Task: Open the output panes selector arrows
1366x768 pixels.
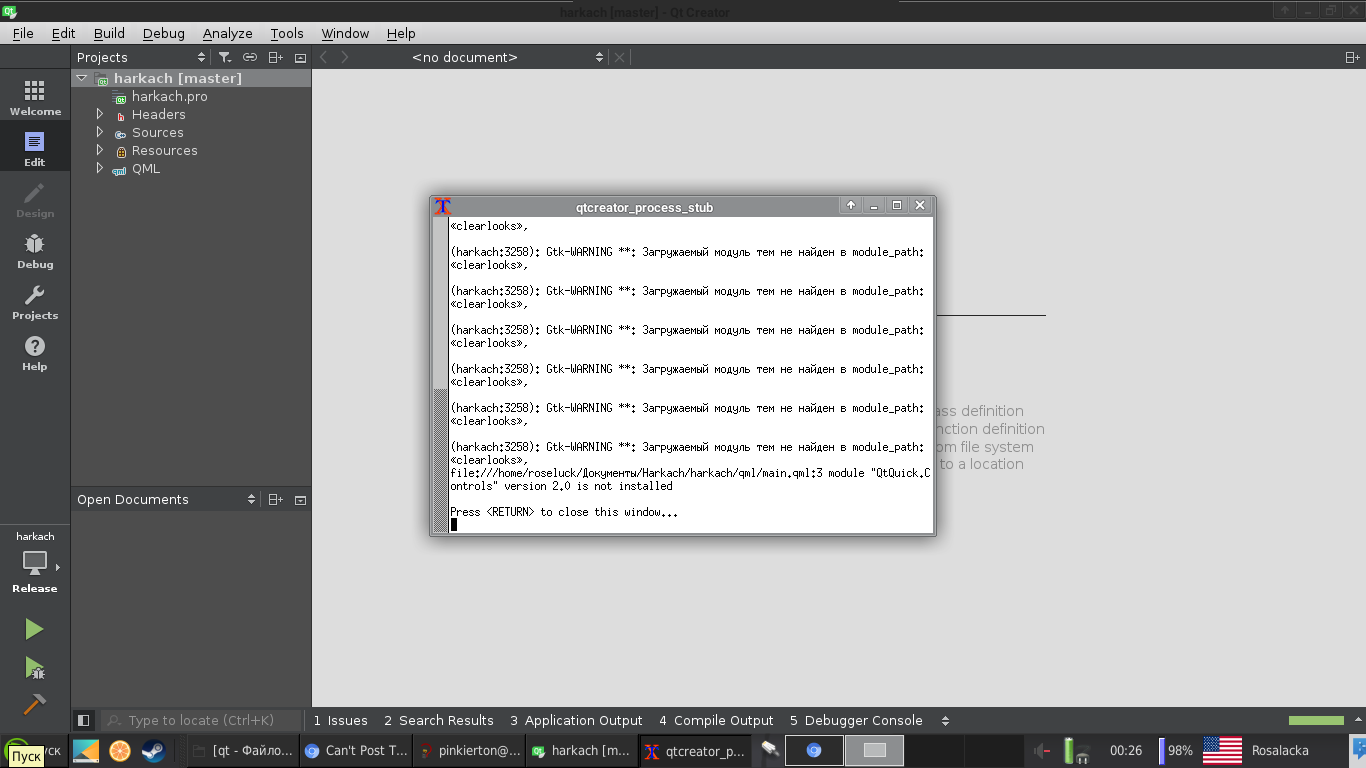Action: pyautogui.click(x=945, y=720)
